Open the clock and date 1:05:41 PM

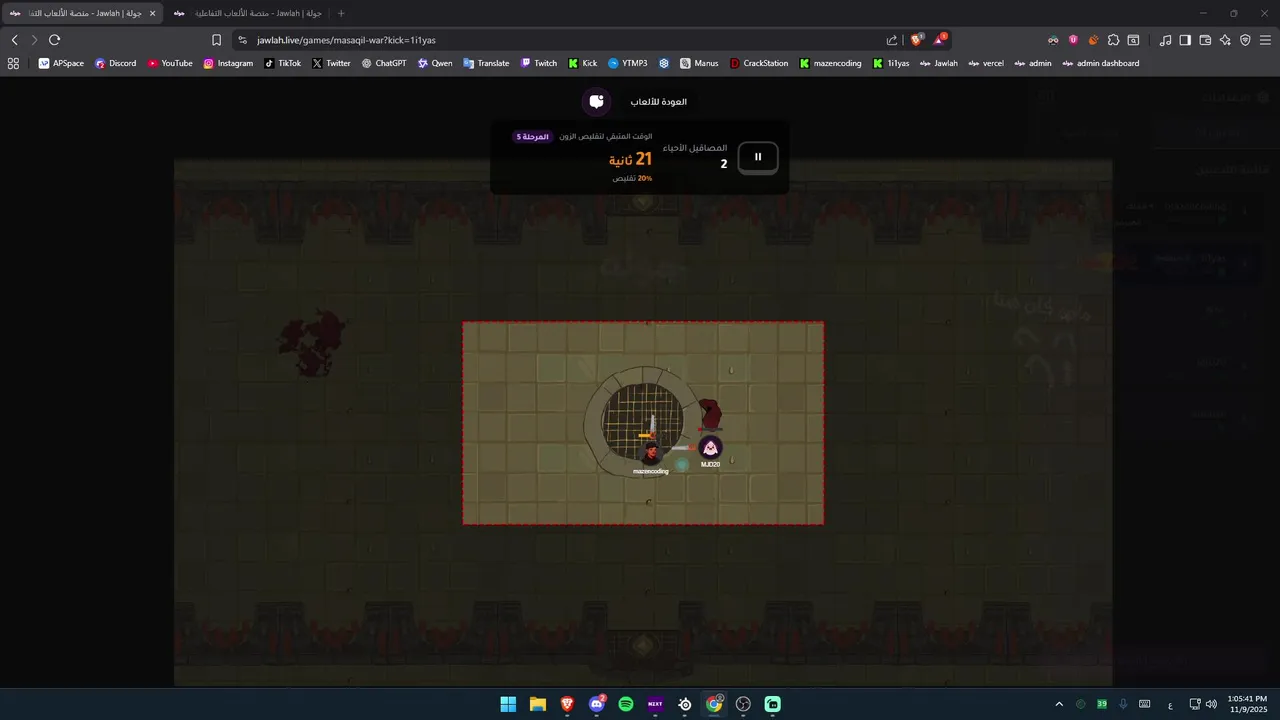(1247, 704)
